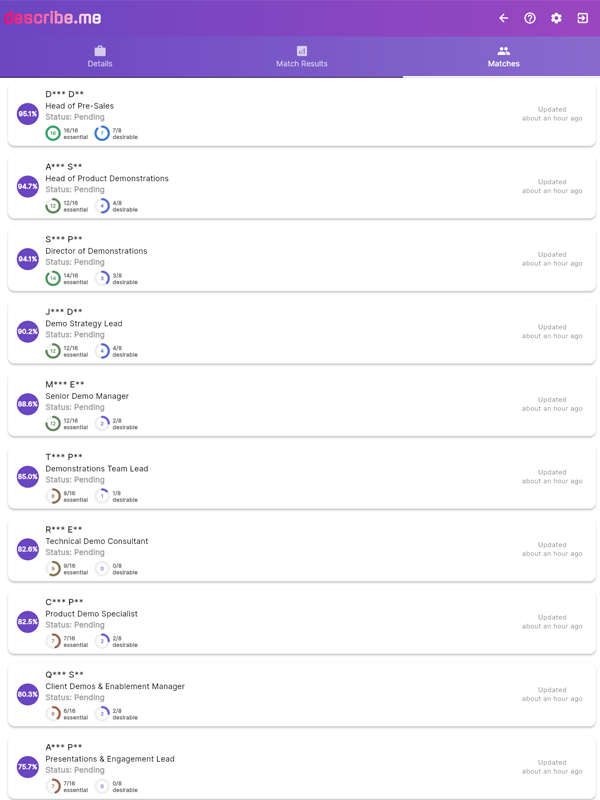Open the help question mark icon

tap(530, 17)
